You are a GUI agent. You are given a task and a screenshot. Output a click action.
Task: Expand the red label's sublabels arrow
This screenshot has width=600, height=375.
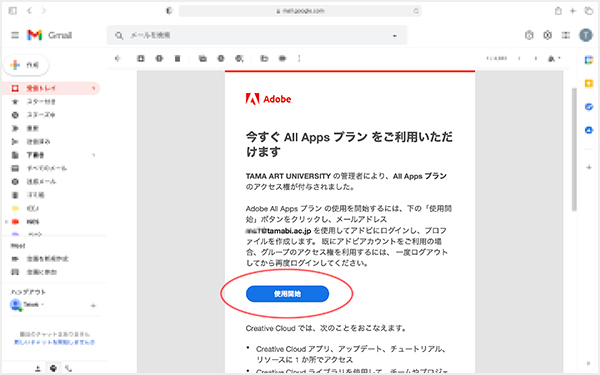(x=6, y=222)
